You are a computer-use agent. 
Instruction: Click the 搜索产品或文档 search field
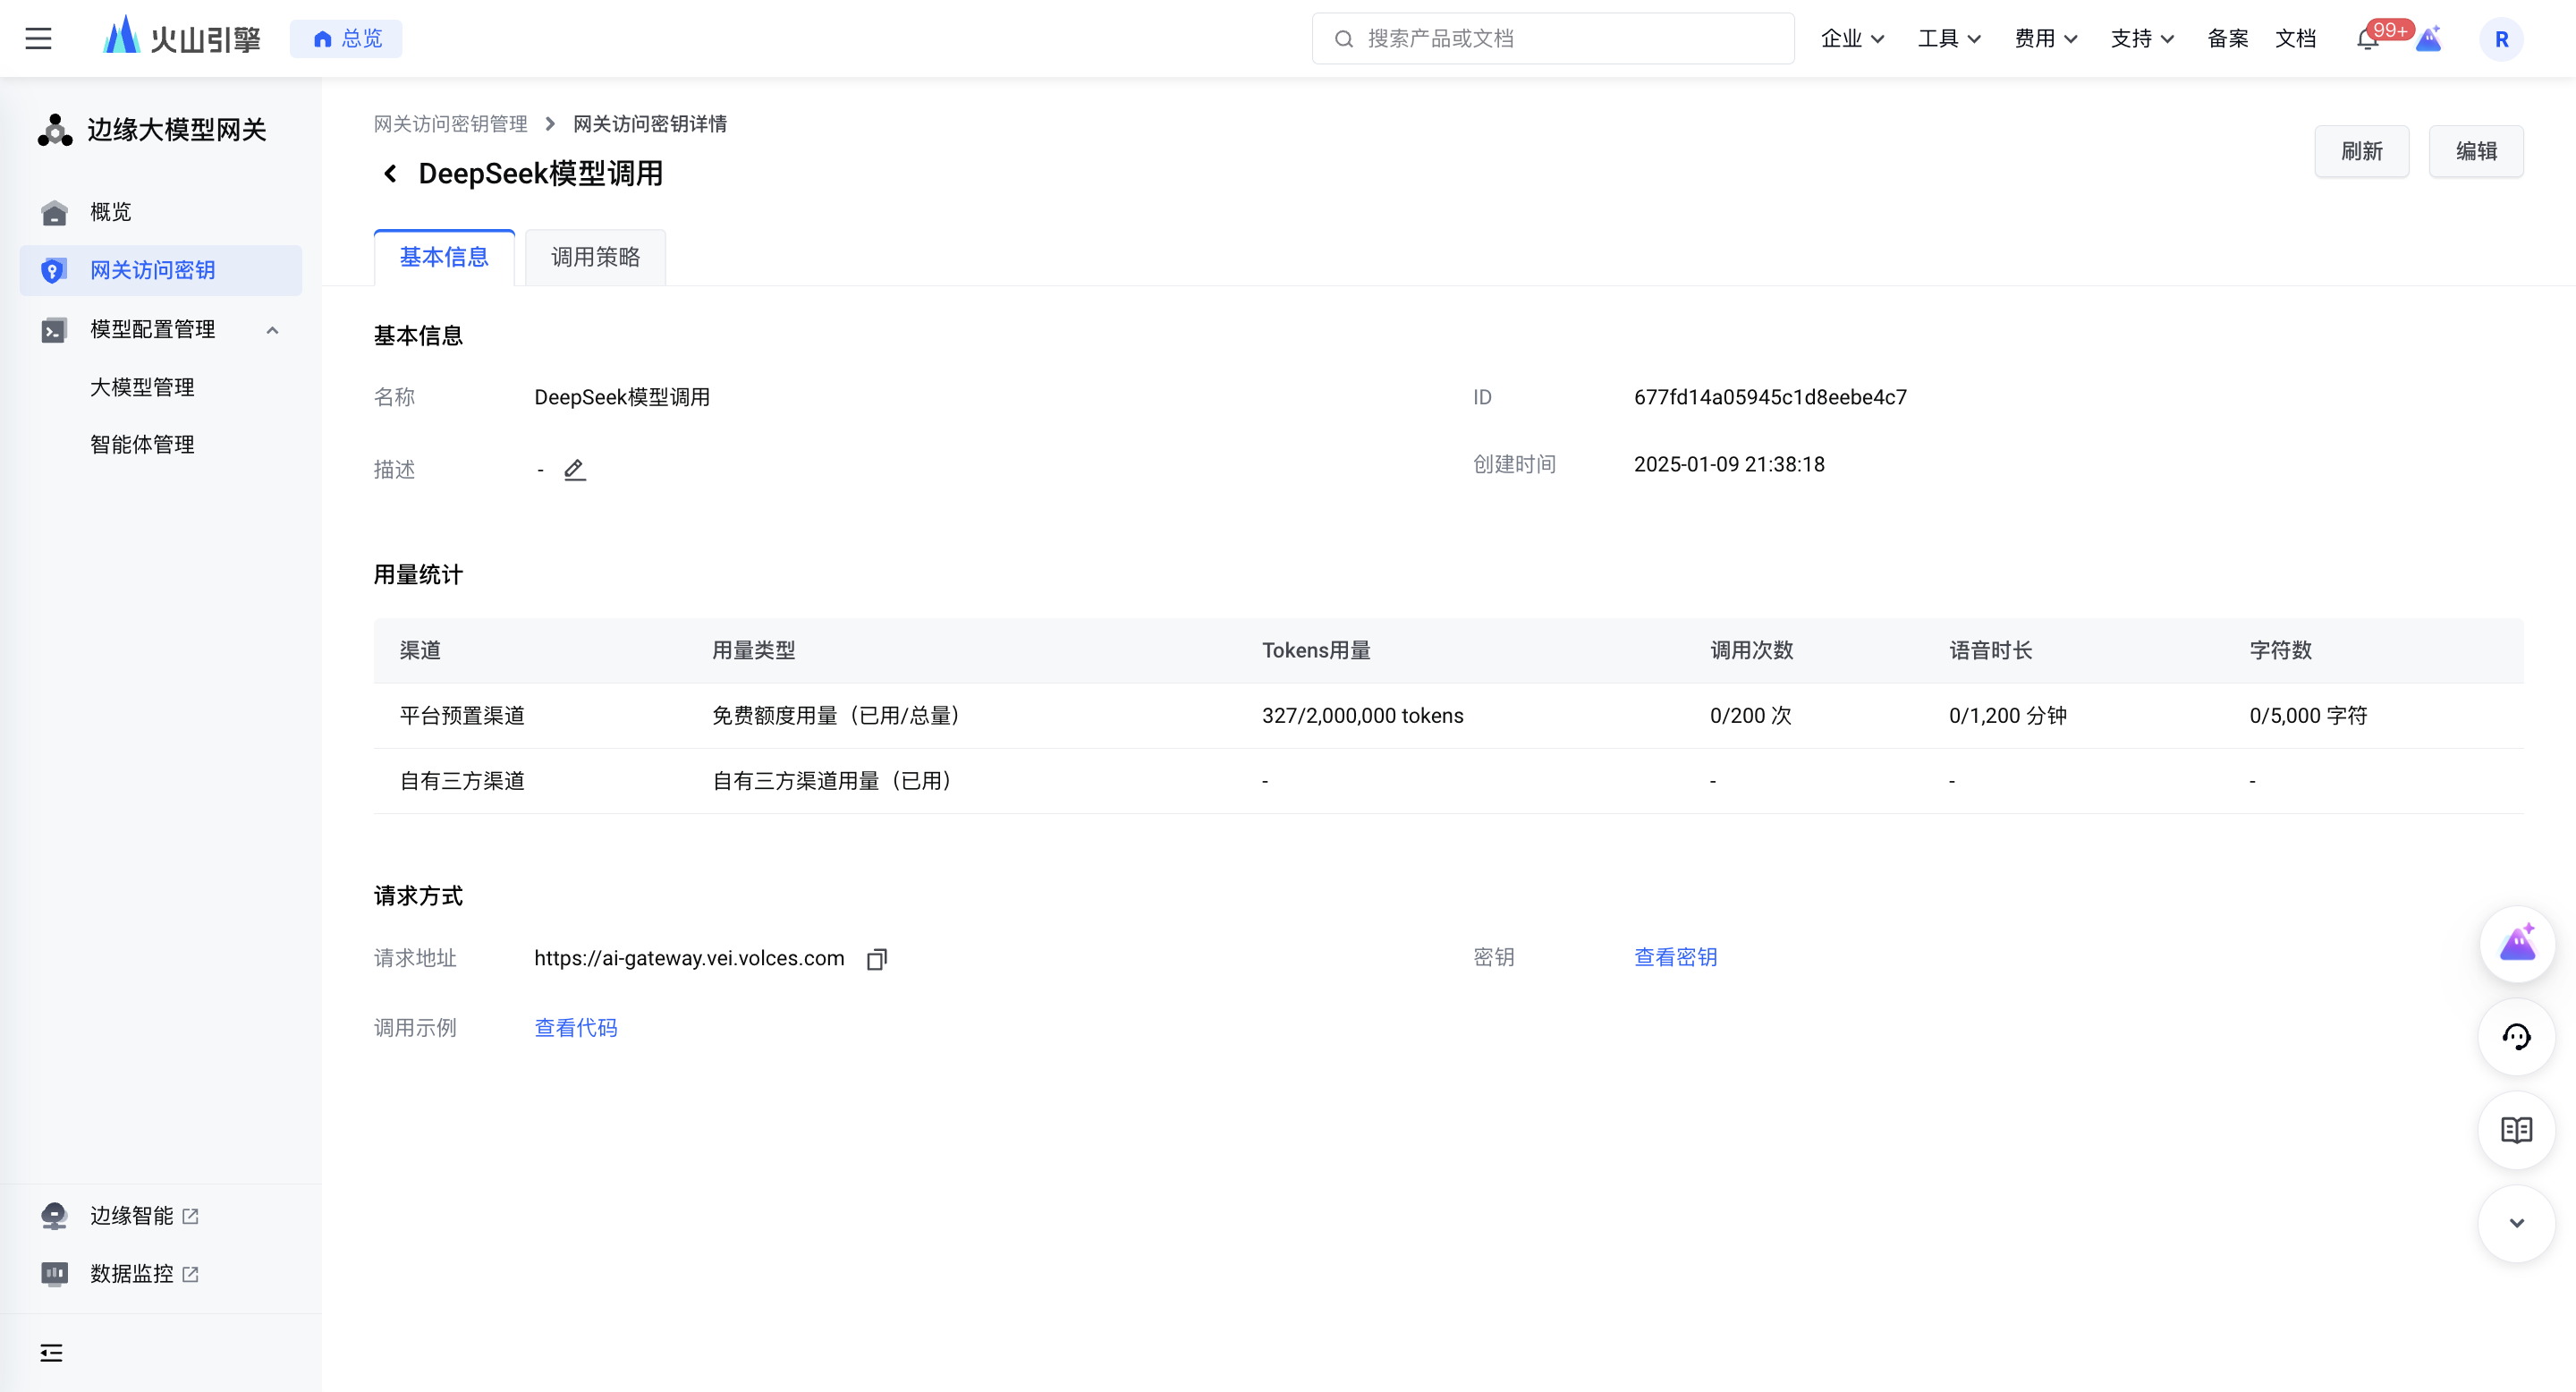point(1553,39)
